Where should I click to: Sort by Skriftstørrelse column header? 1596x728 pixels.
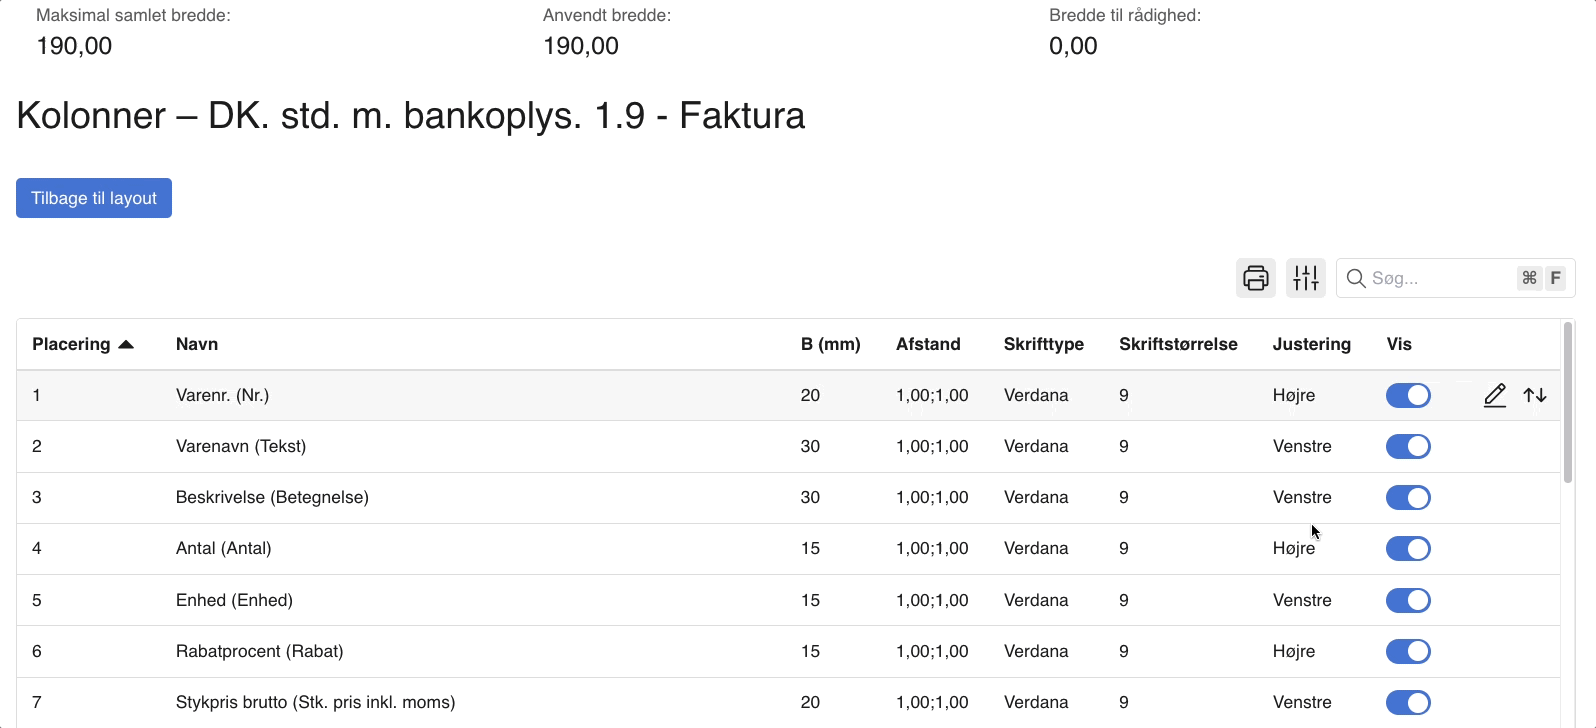tap(1178, 345)
